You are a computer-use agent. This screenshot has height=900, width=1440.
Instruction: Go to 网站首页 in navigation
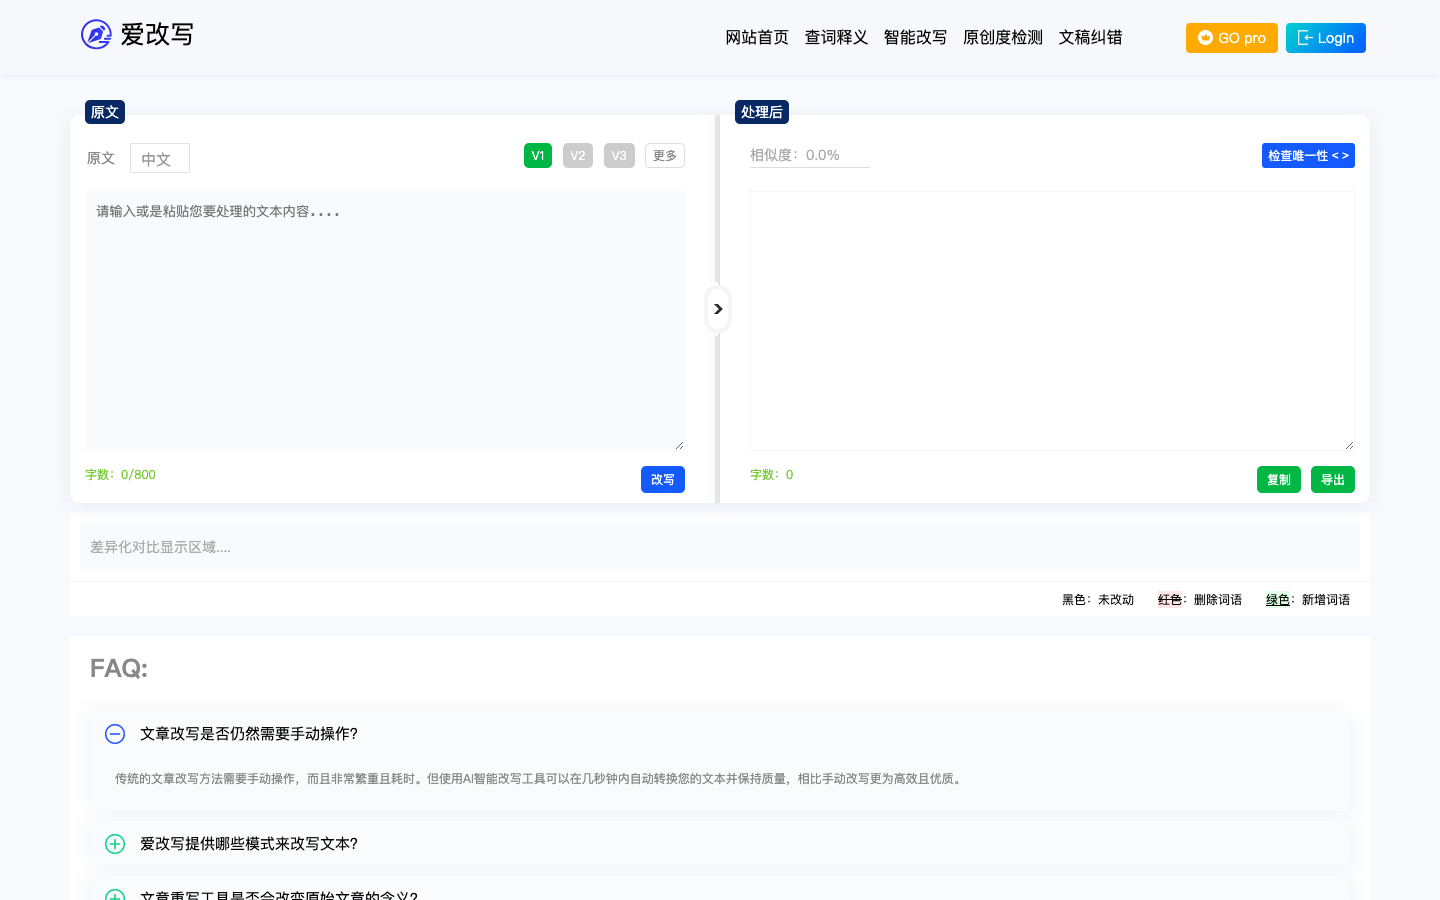click(757, 38)
